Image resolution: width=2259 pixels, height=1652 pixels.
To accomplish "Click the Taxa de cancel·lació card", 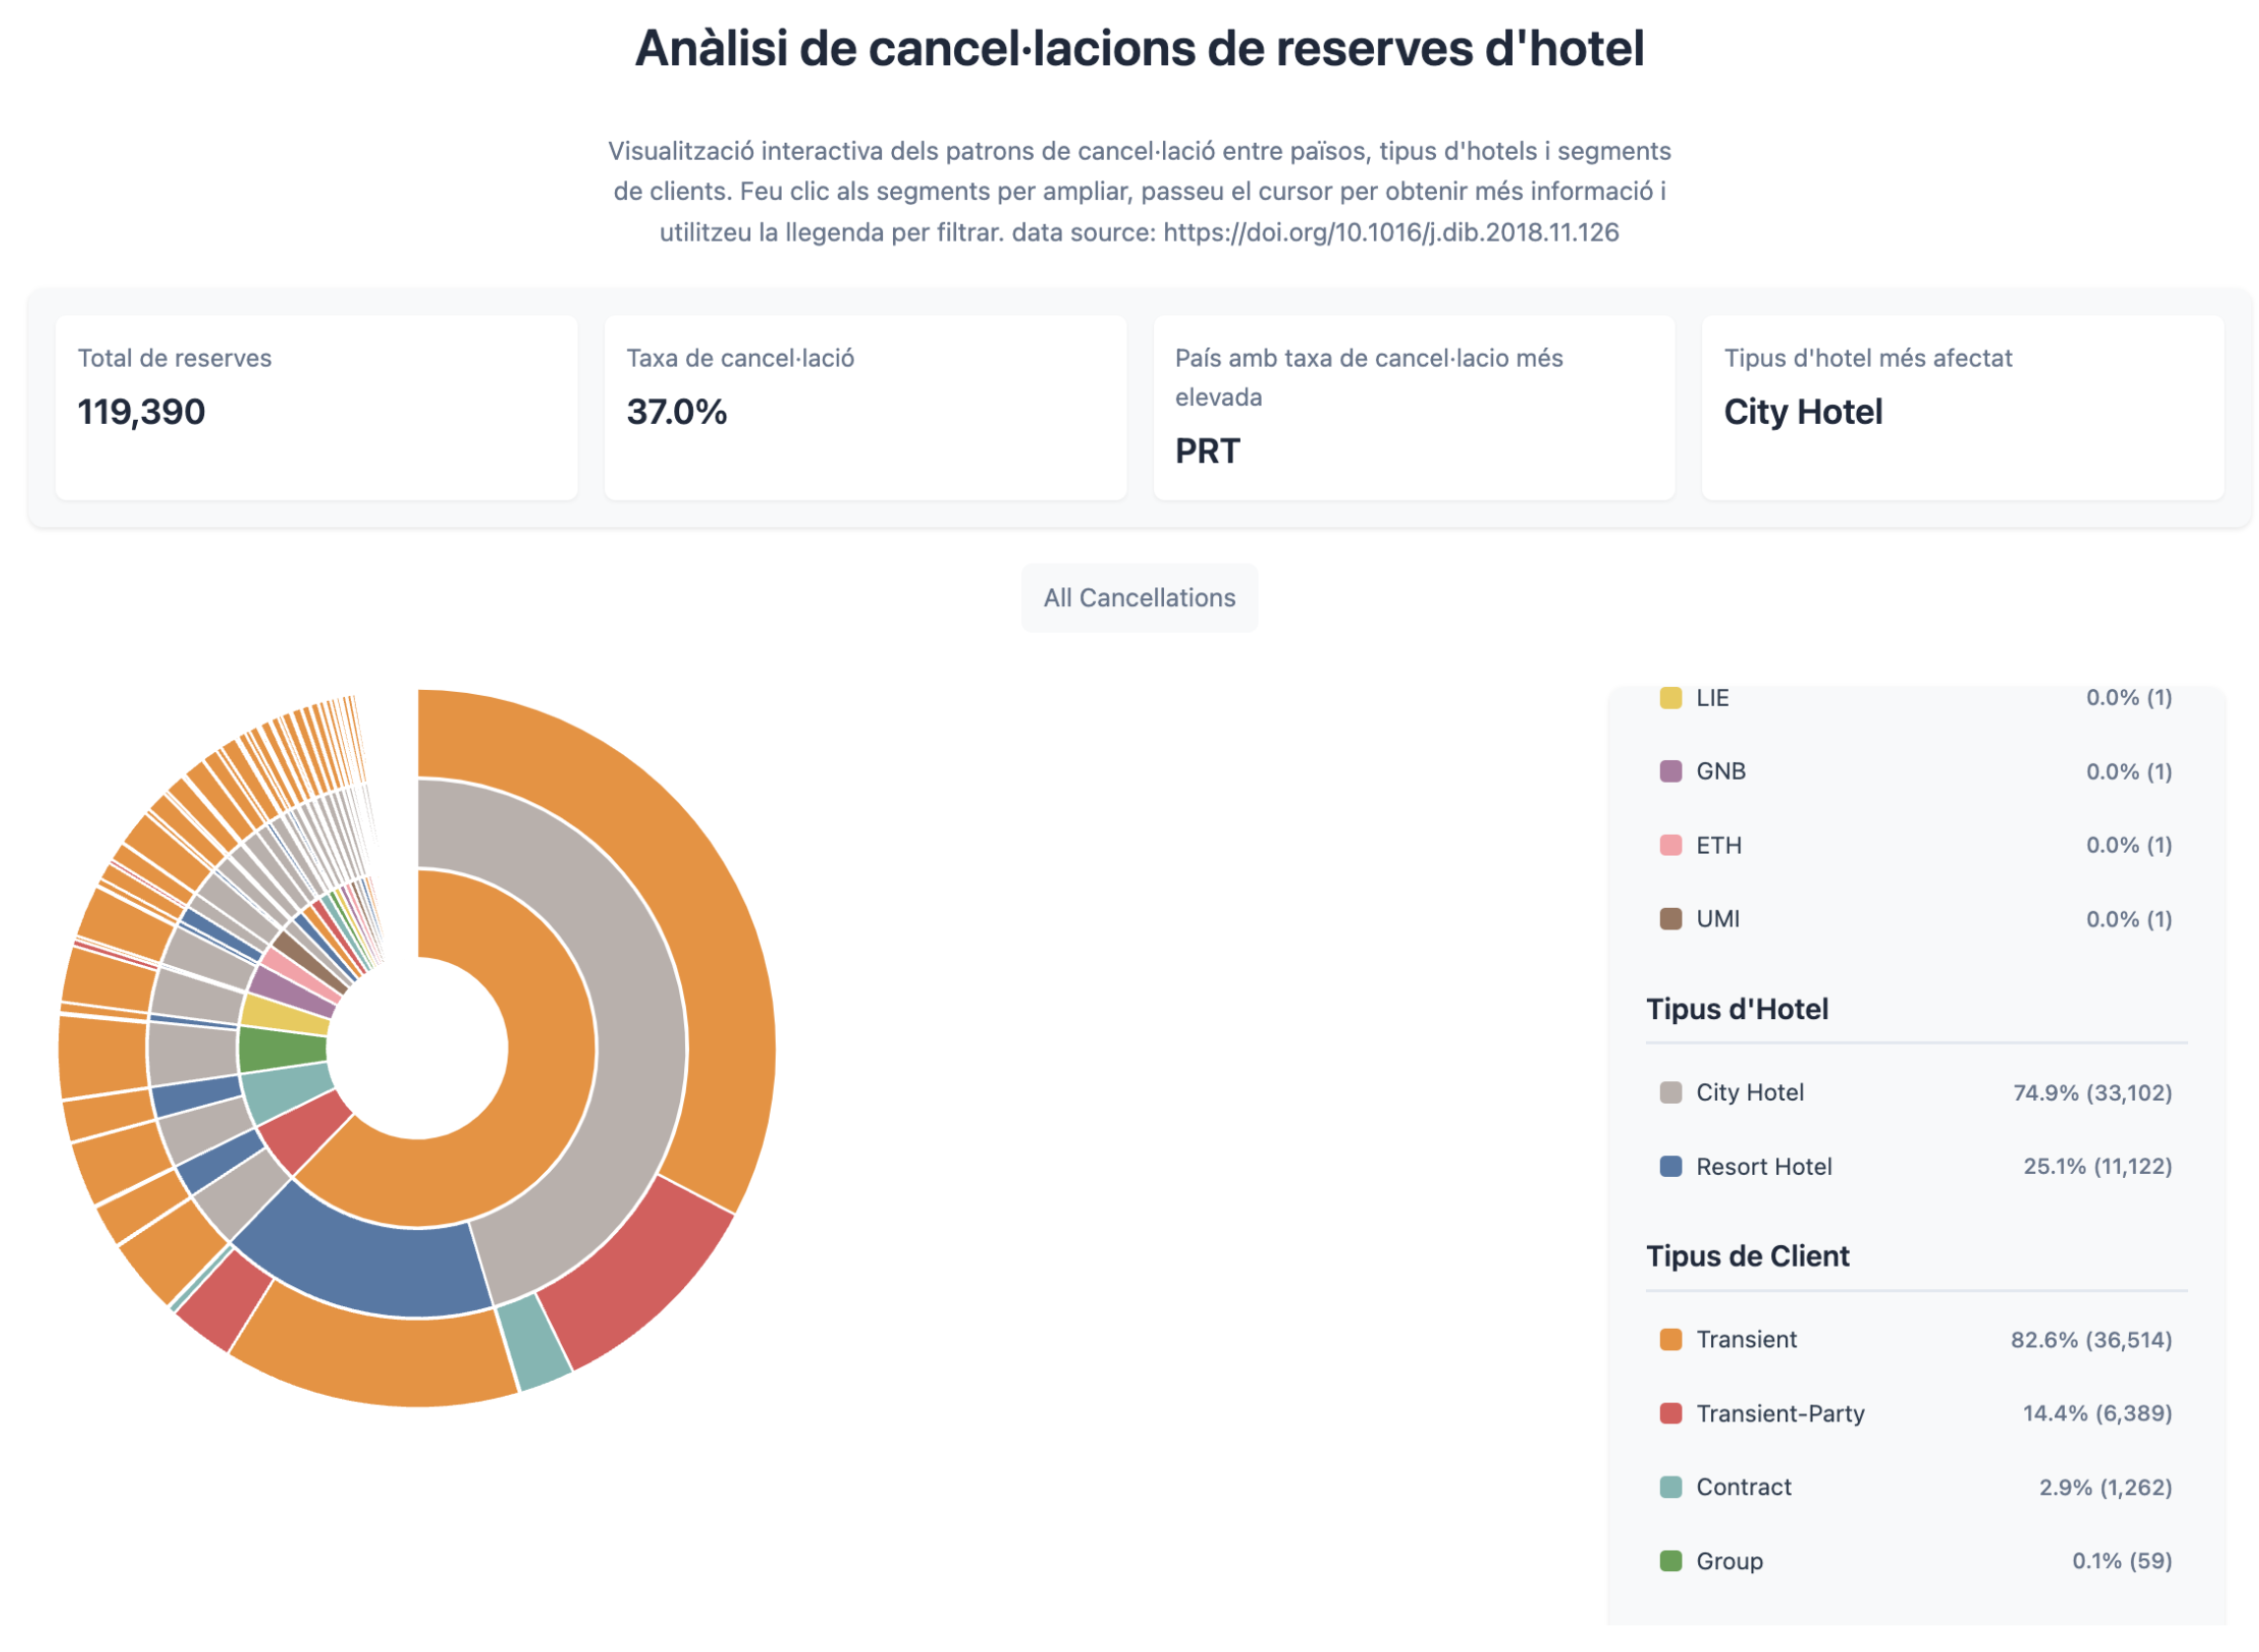I will (x=864, y=408).
